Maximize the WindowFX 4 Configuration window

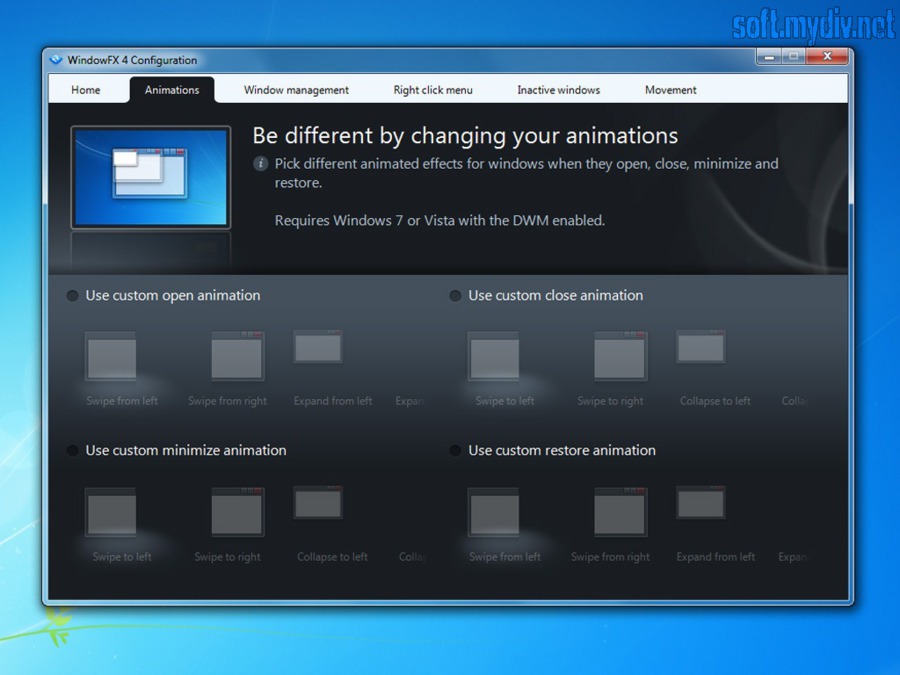pyautogui.click(x=794, y=56)
